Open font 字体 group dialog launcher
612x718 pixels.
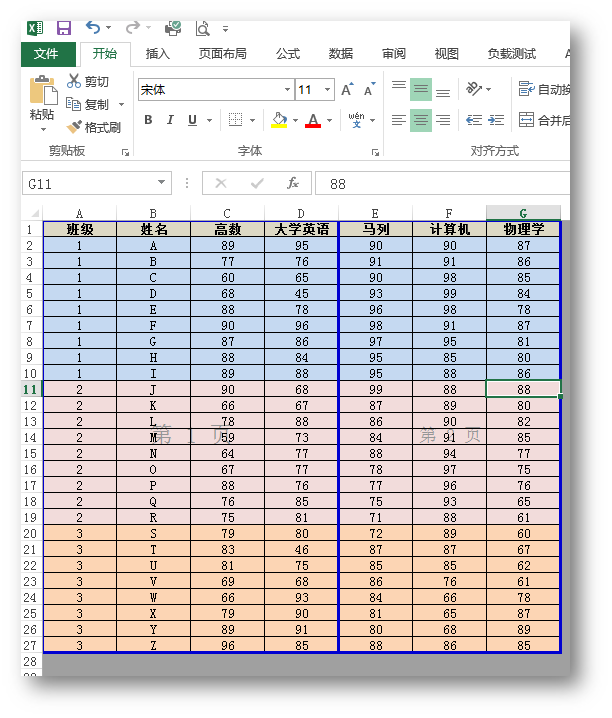point(375,152)
